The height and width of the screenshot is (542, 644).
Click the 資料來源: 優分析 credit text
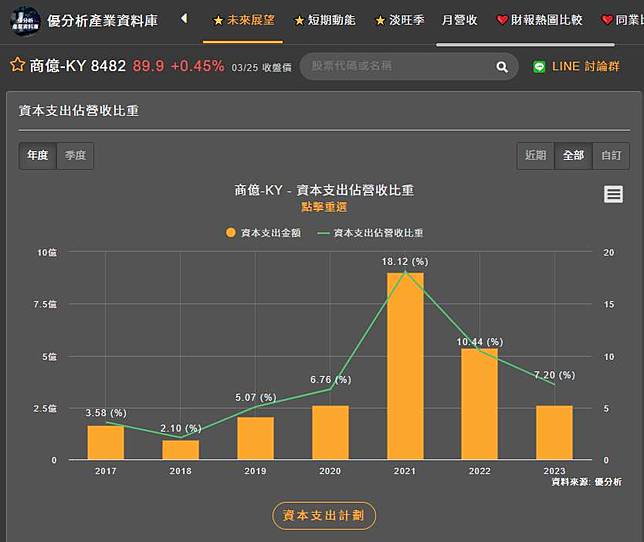pos(586,482)
